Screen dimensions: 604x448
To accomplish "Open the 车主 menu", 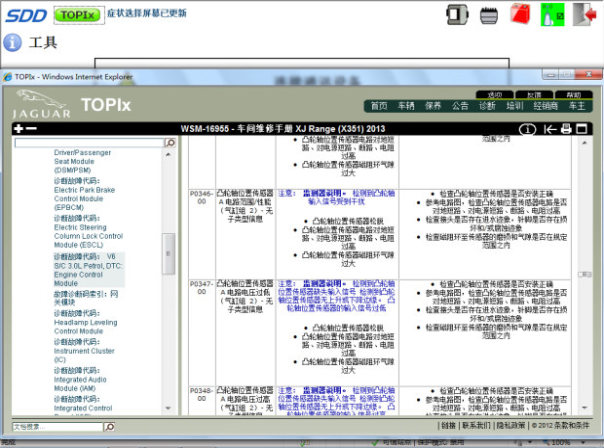I will pos(577,106).
